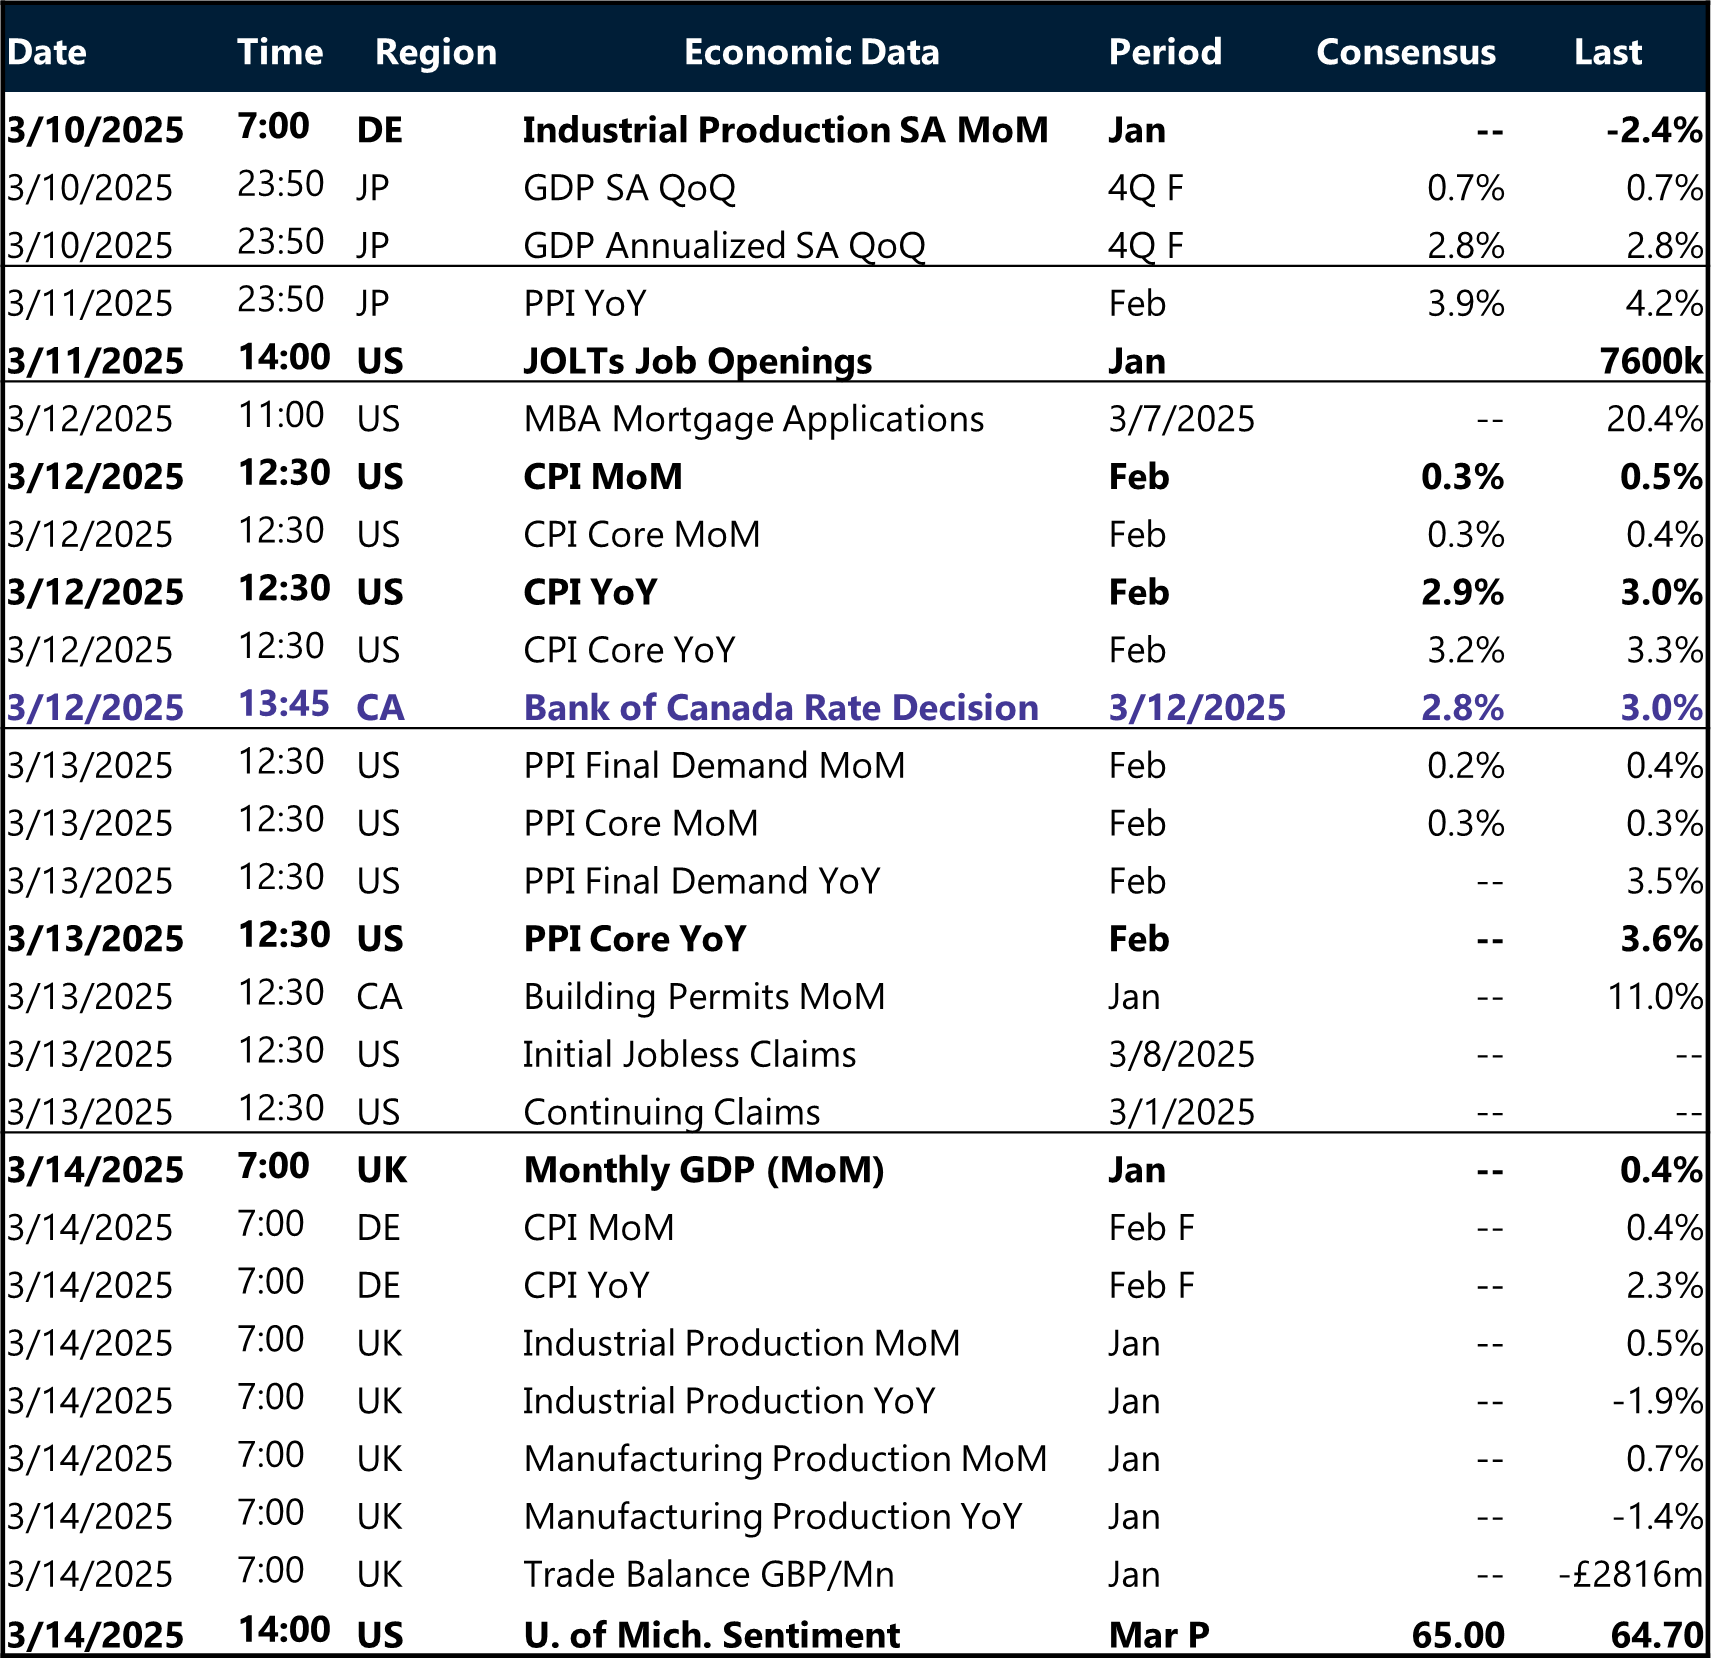Click the Date column header
The image size is (1713, 1678).
46,52
